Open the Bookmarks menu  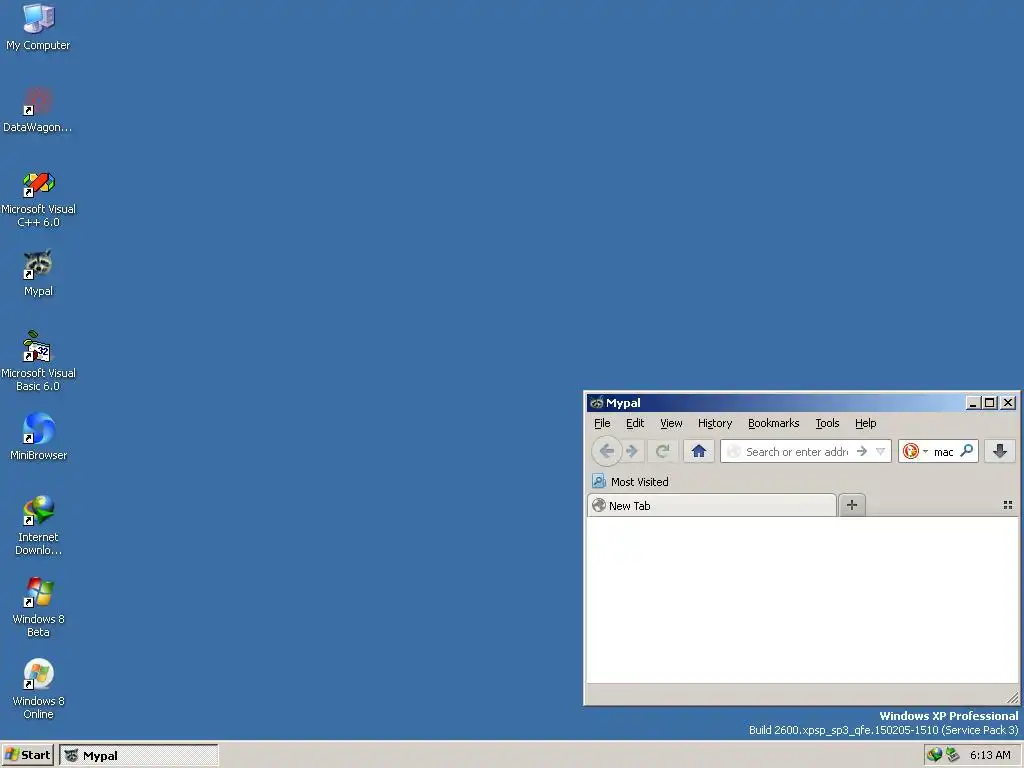click(774, 423)
